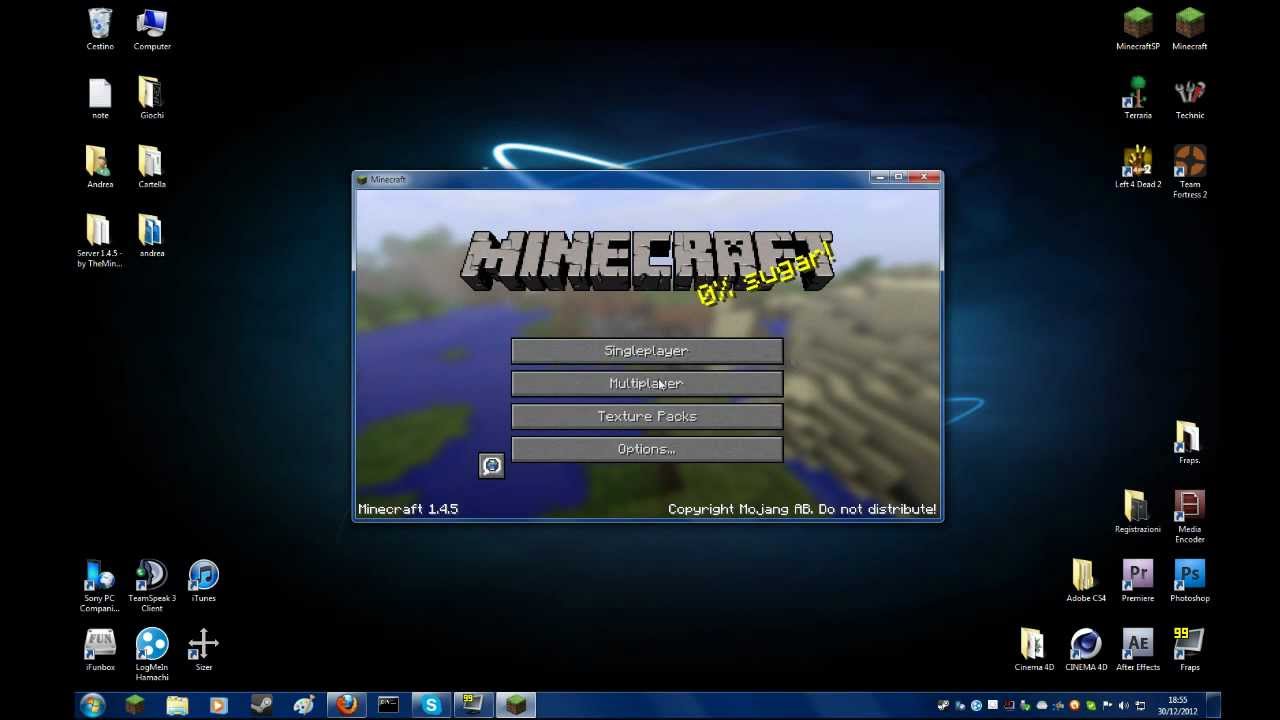Open Texture Packs screen
This screenshot has height=720, width=1280.
(x=647, y=416)
